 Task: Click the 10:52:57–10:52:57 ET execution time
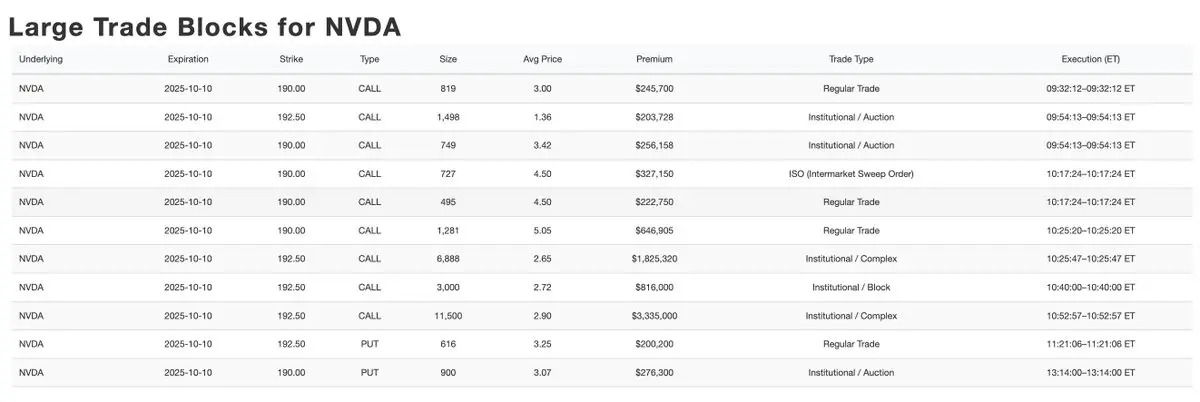(1091, 315)
